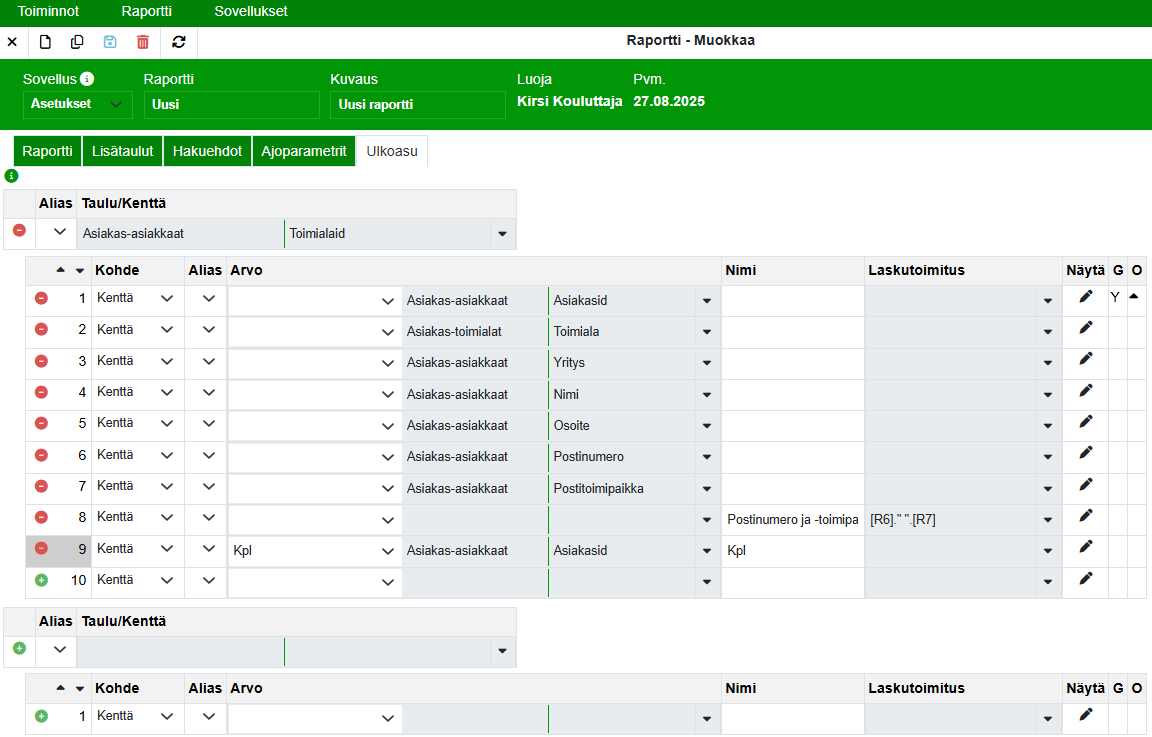
Task: Toggle the G cell on row 2
Action: click(1117, 329)
